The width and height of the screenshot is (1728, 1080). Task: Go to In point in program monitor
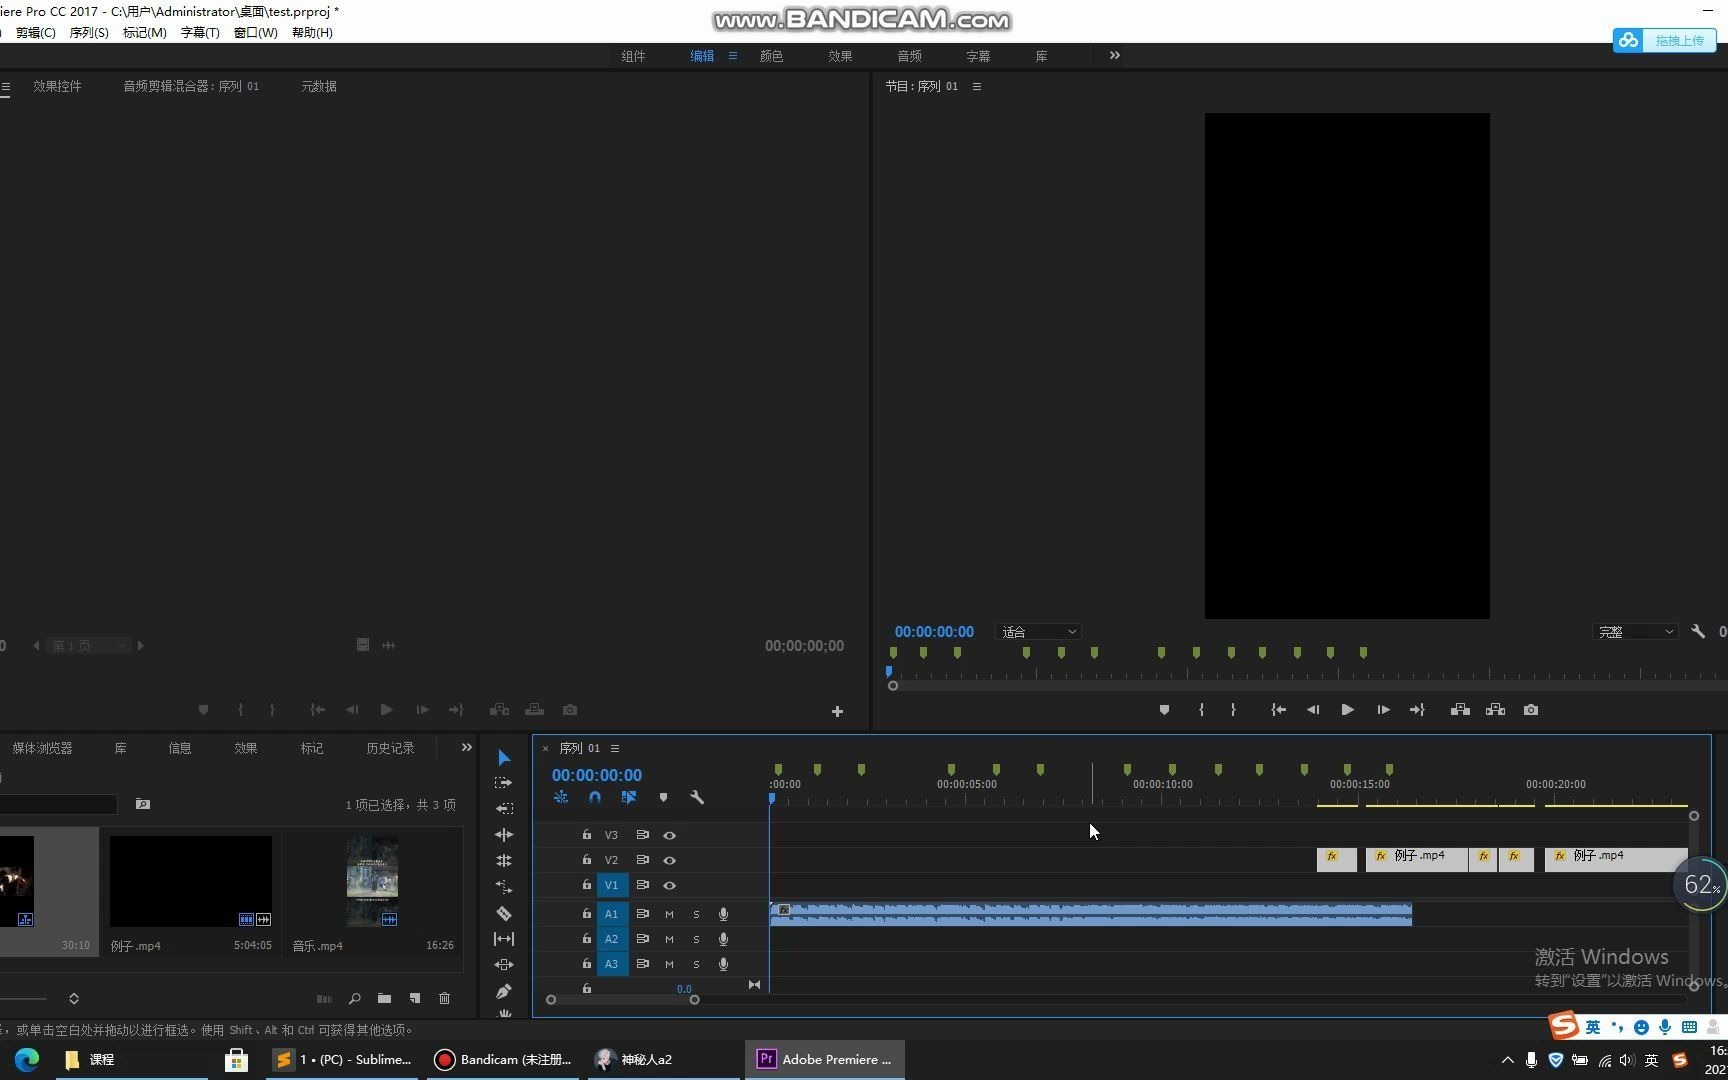[x=1278, y=710]
